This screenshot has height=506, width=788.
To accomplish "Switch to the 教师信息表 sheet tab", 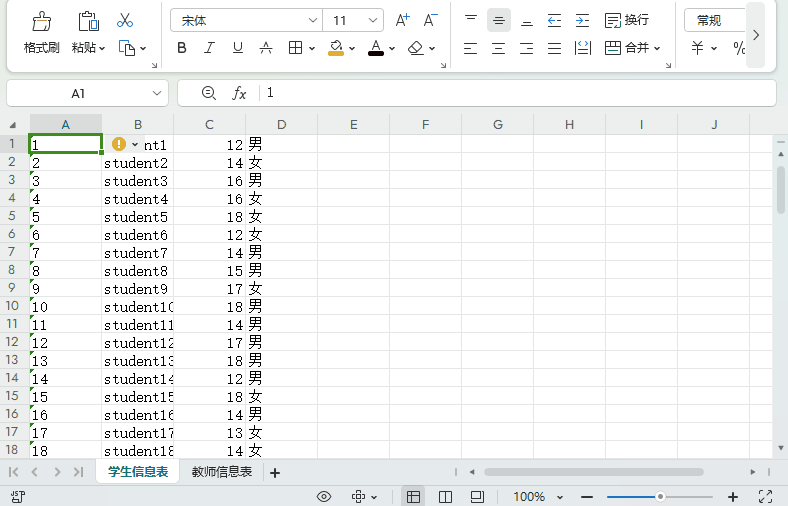I will coord(222,472).
